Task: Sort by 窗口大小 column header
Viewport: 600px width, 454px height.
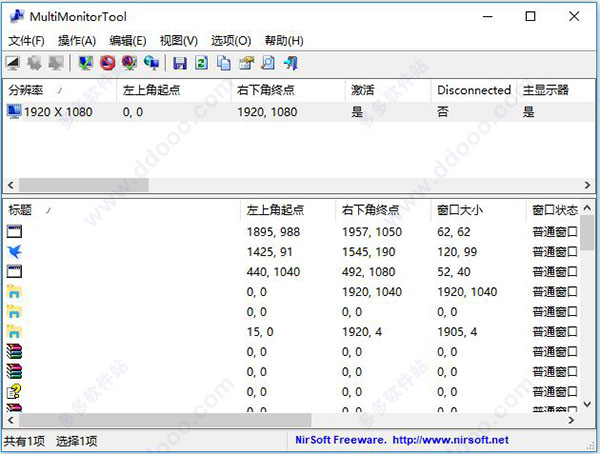Action: pyautogui.click(x=478, y=210)
